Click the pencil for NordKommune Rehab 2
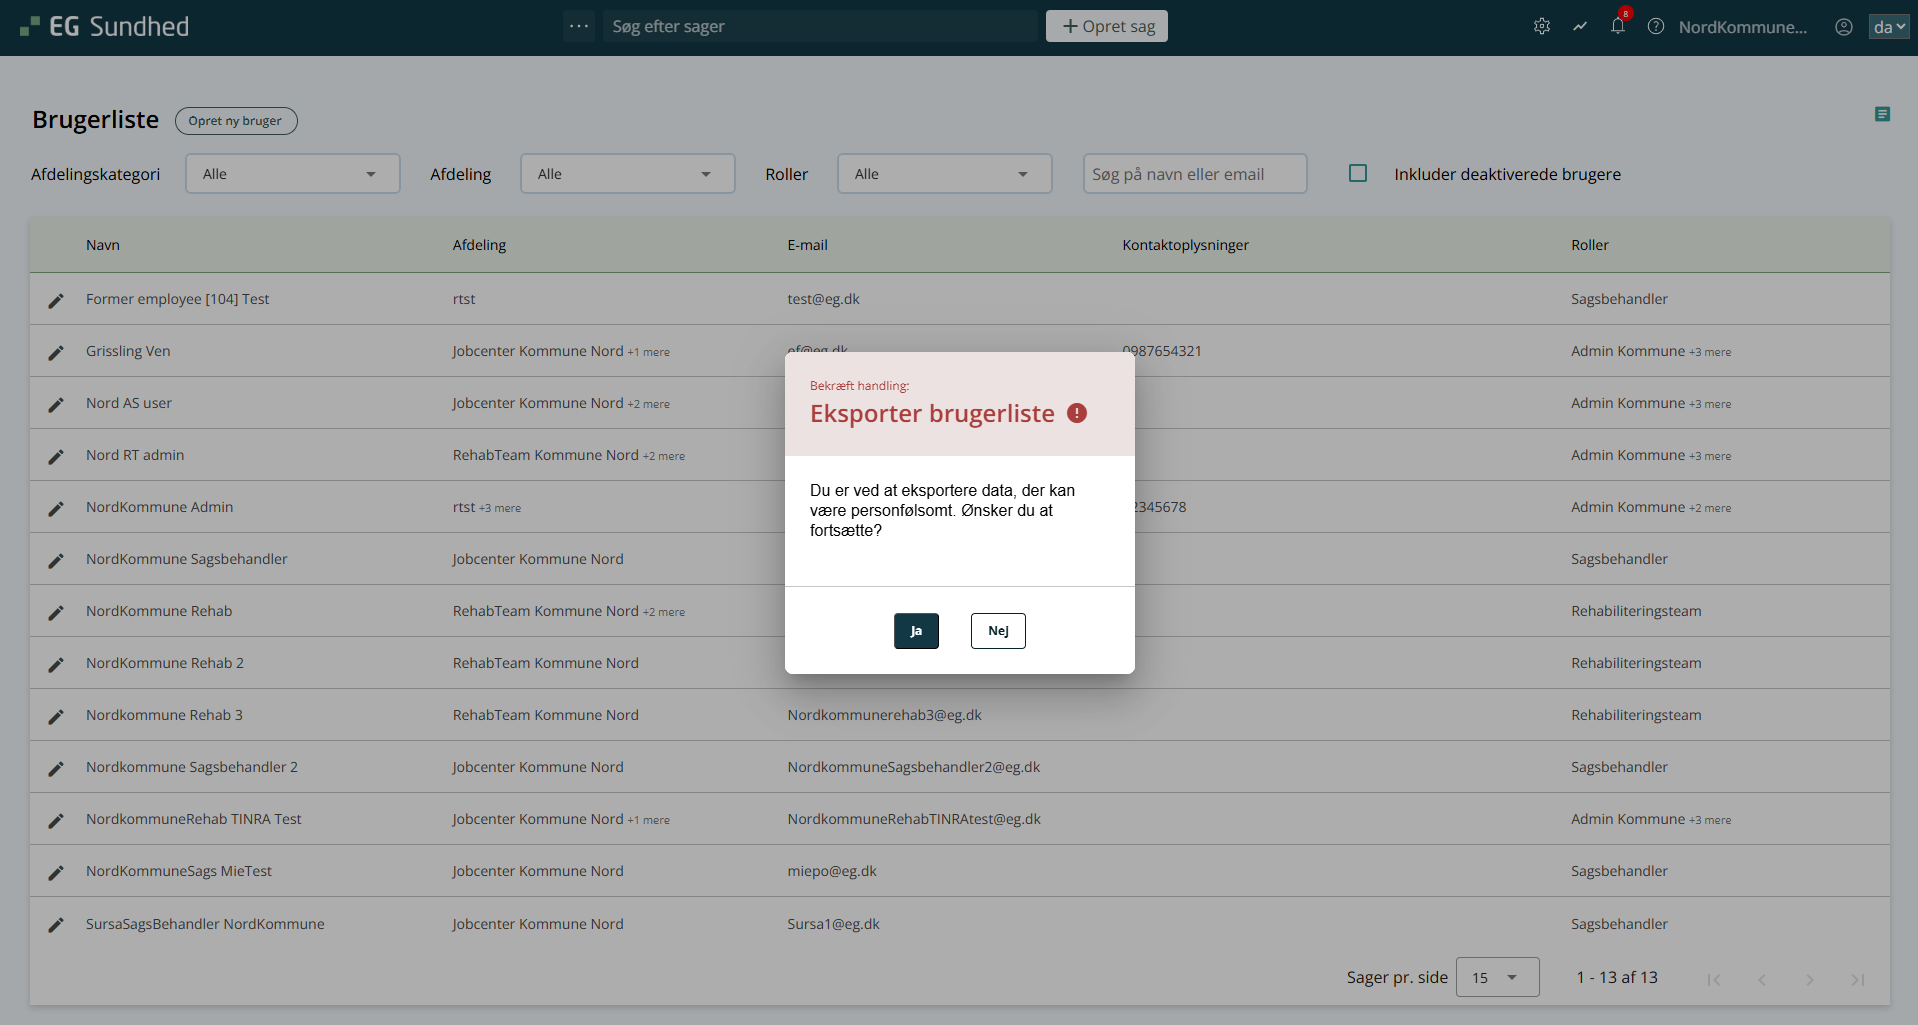The image size is (1918, 1025). (x=56, y=664)
